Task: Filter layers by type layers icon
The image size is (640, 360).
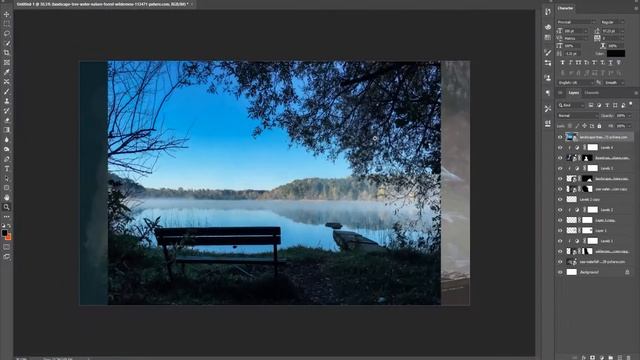Action: point(607,105)
